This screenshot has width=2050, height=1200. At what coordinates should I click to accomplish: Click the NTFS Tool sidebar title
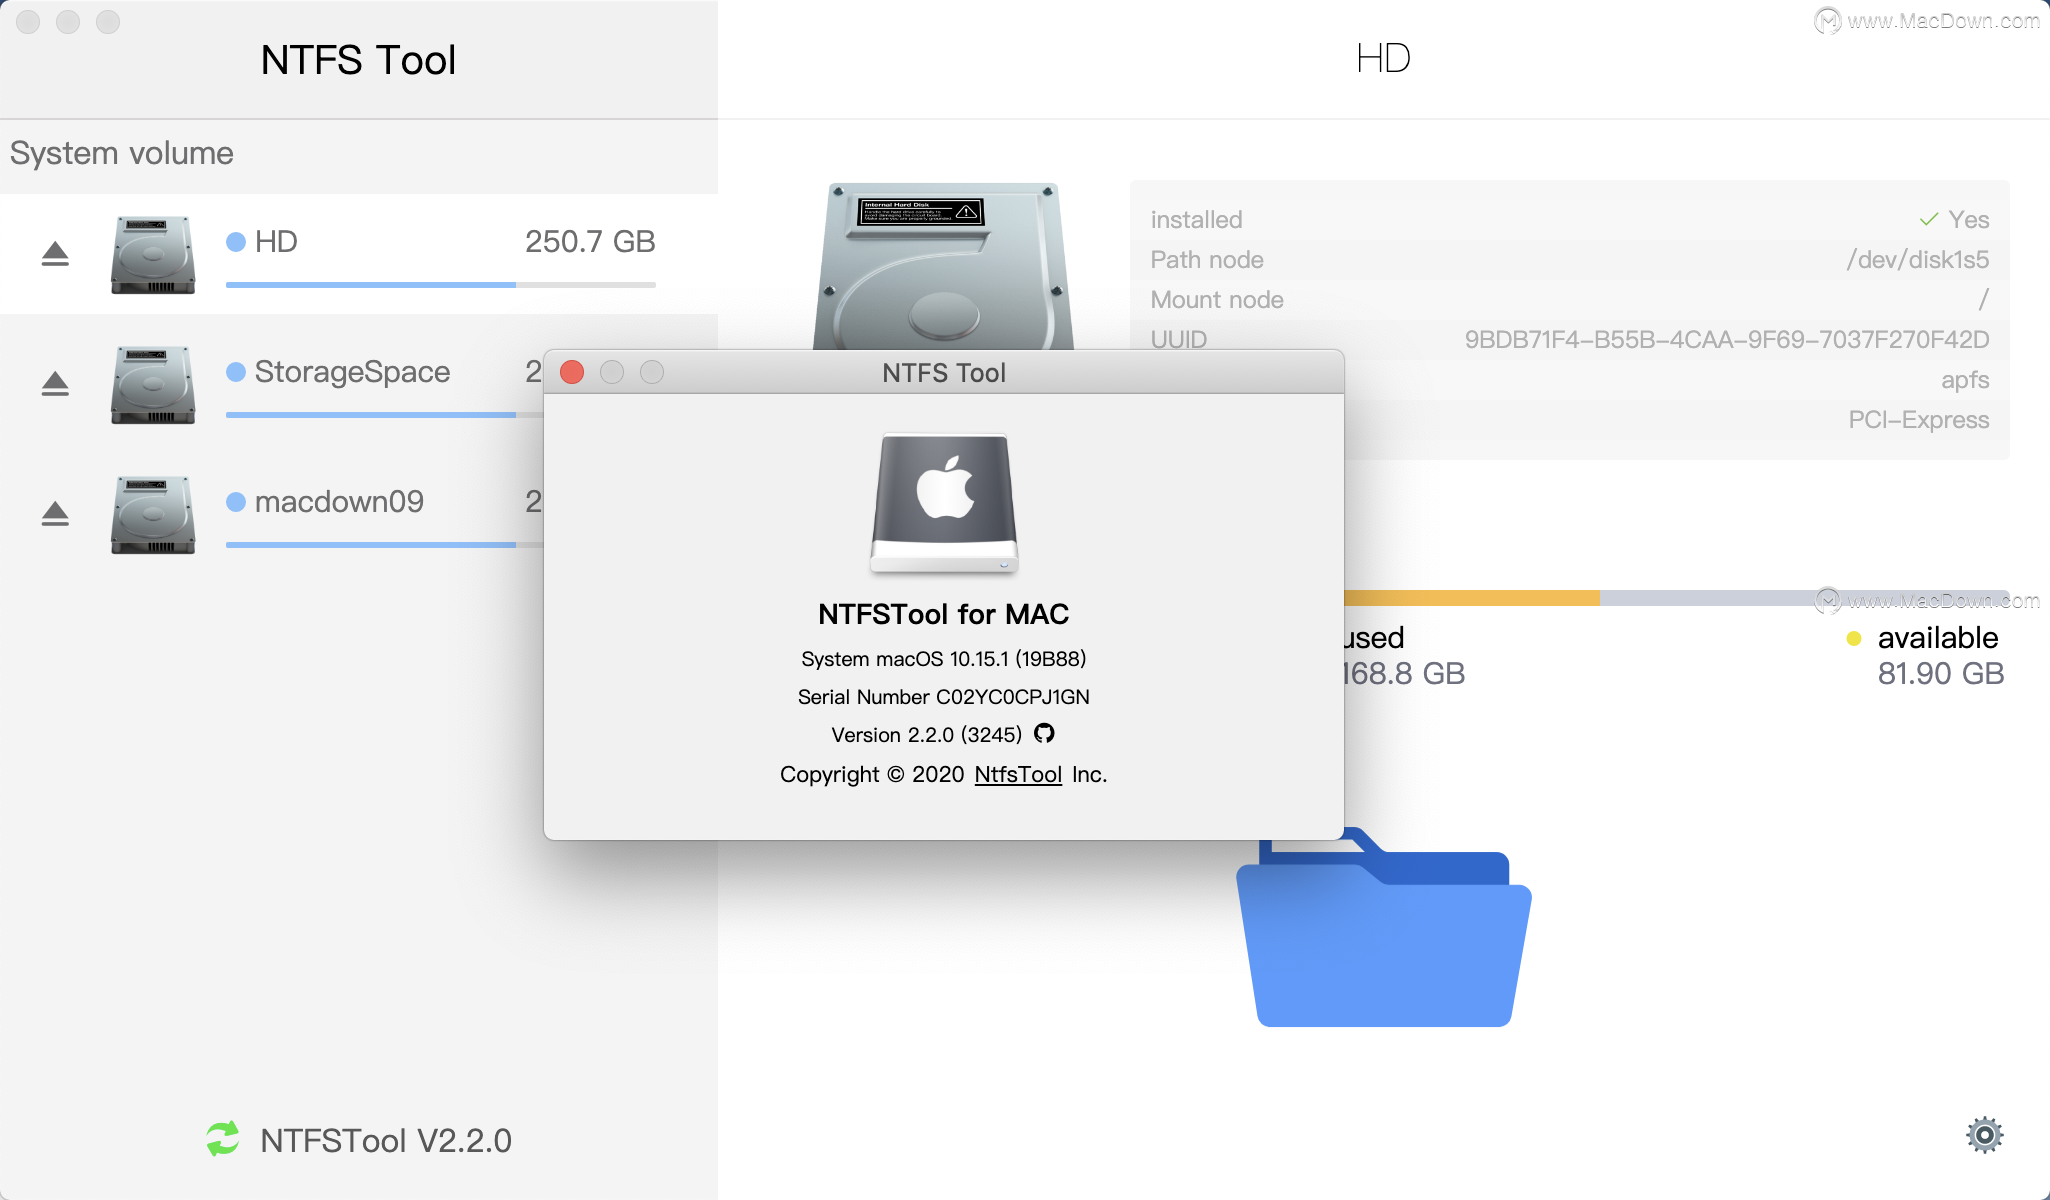(358, 60)
